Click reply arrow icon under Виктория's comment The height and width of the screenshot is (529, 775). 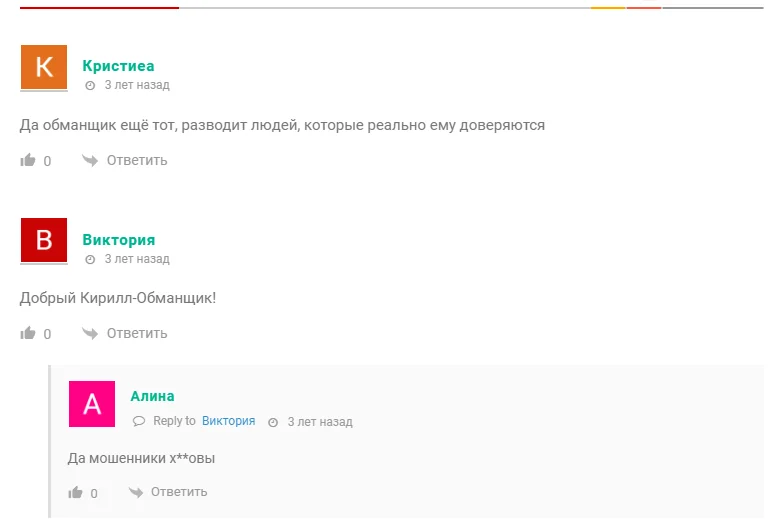tap(90, 333)
